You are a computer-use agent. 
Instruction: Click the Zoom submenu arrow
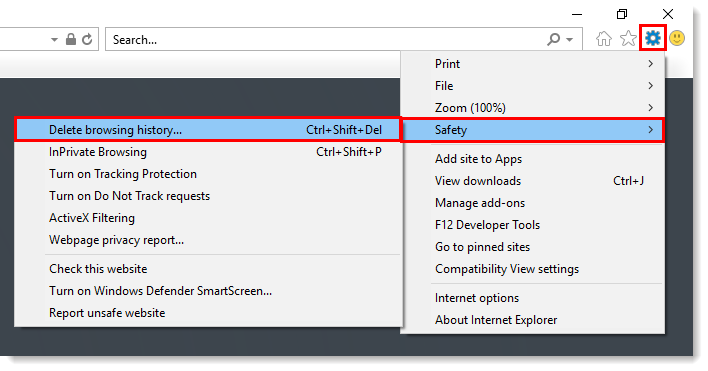650,108
